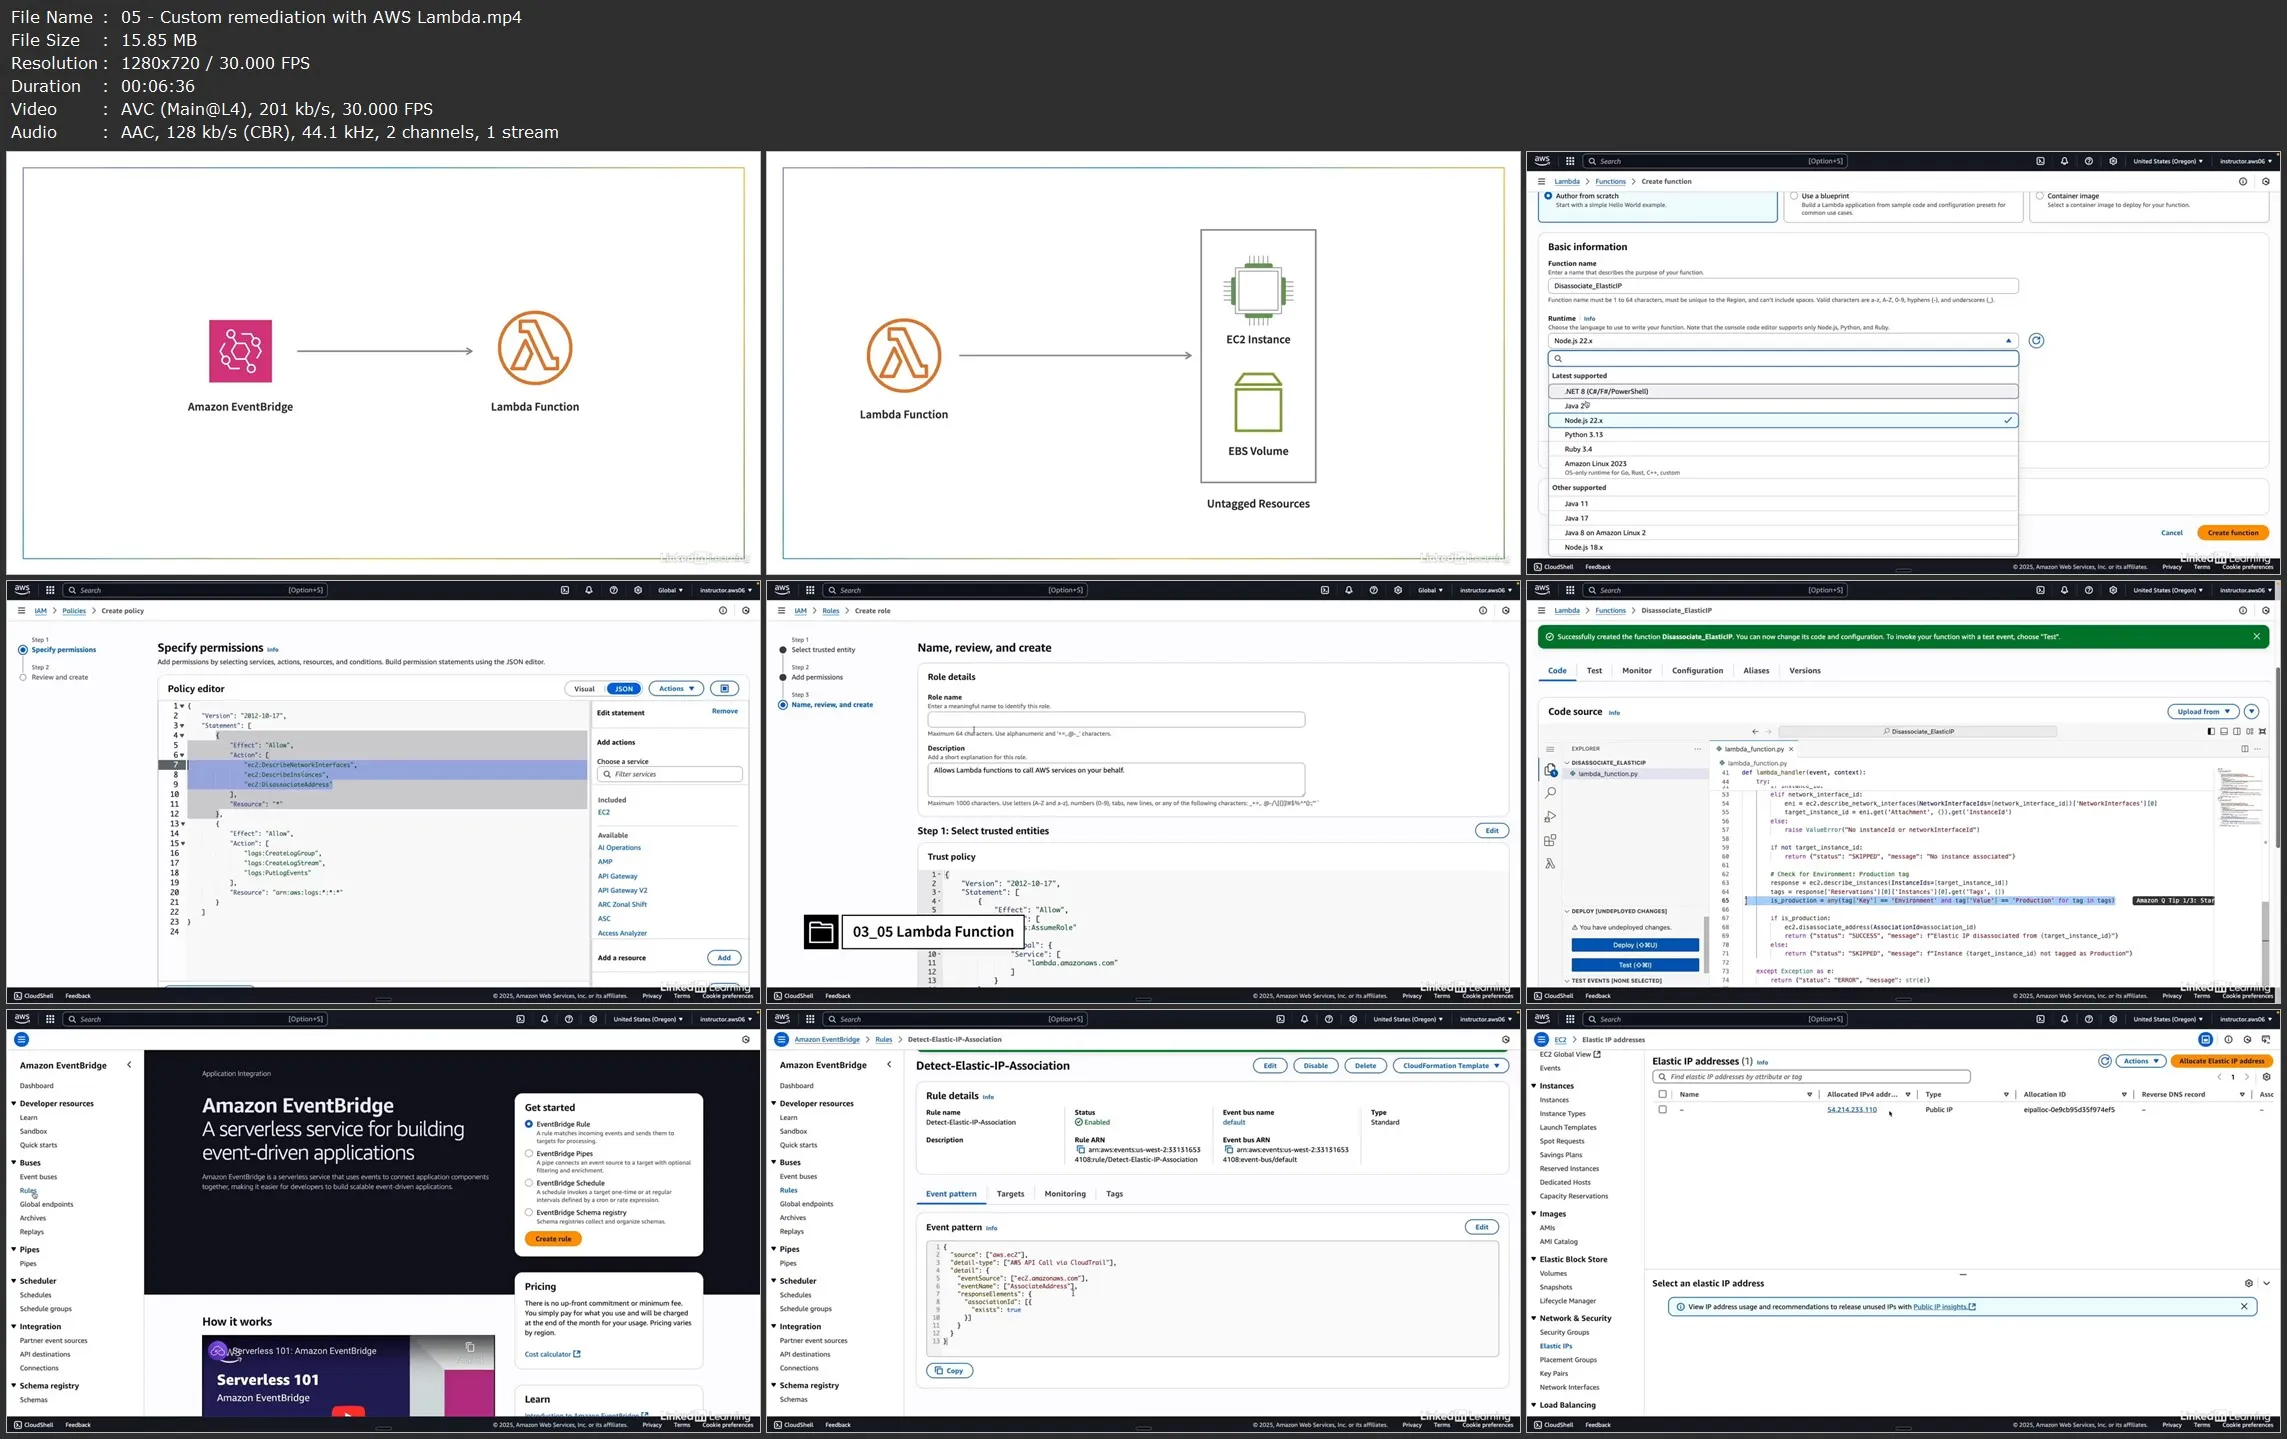2287x1439 pixels.
Task: Select Author from scratch option
Action: [x=1548, y=196]
